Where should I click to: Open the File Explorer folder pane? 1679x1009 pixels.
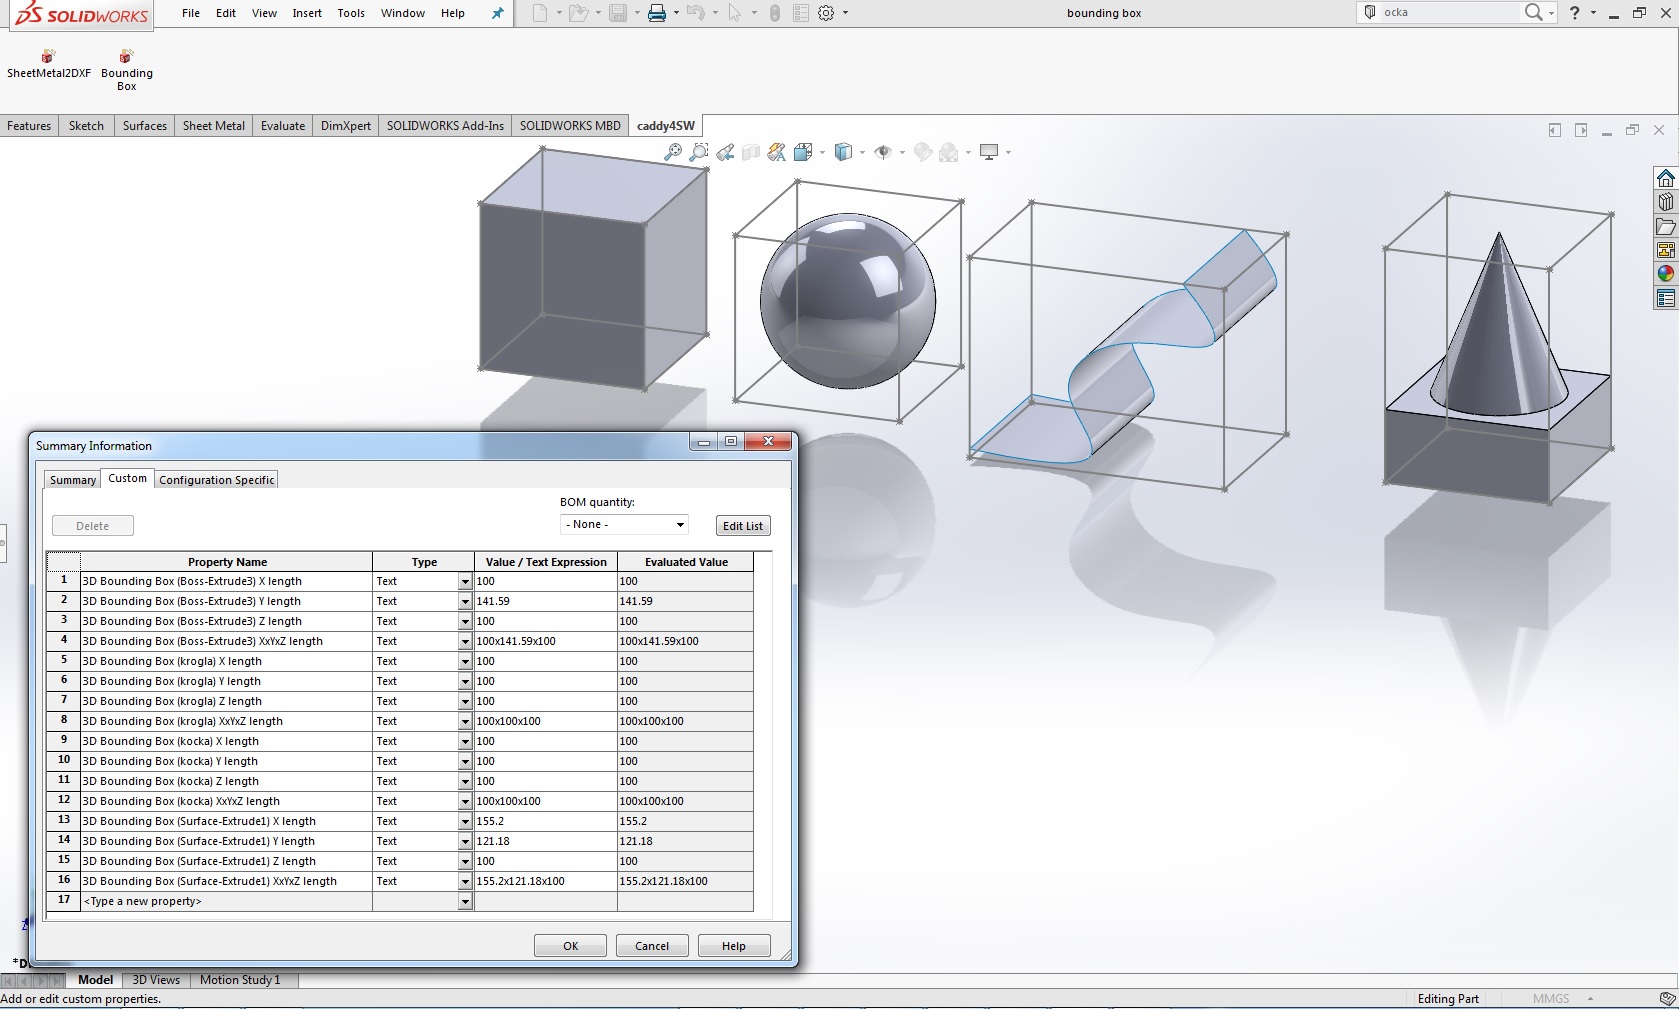[x=1665, y=226]
